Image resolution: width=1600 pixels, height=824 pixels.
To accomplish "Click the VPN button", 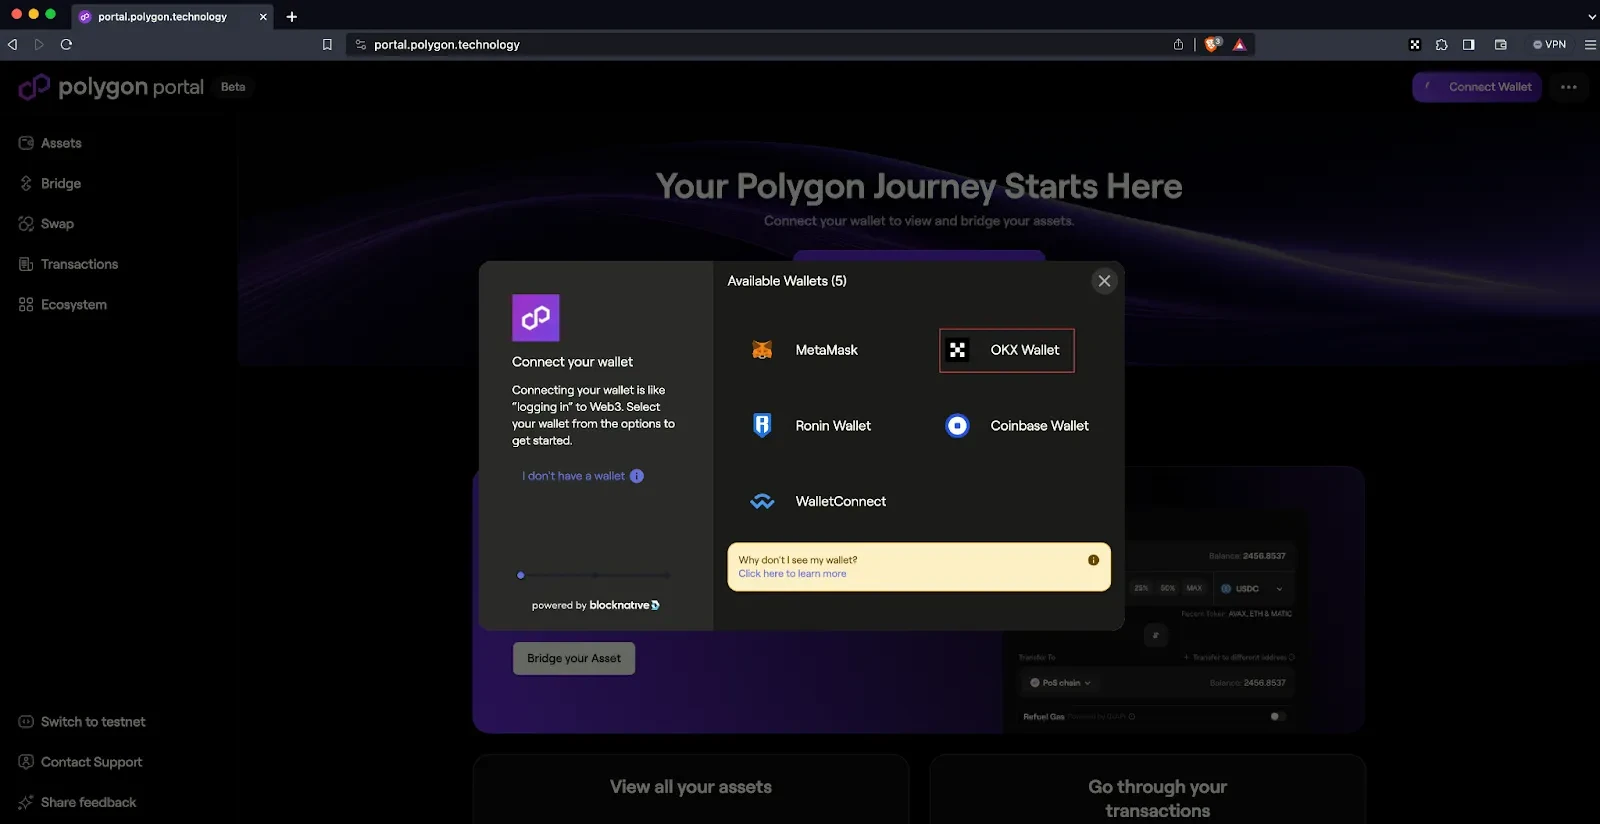I will click(x=1549, y=44).
